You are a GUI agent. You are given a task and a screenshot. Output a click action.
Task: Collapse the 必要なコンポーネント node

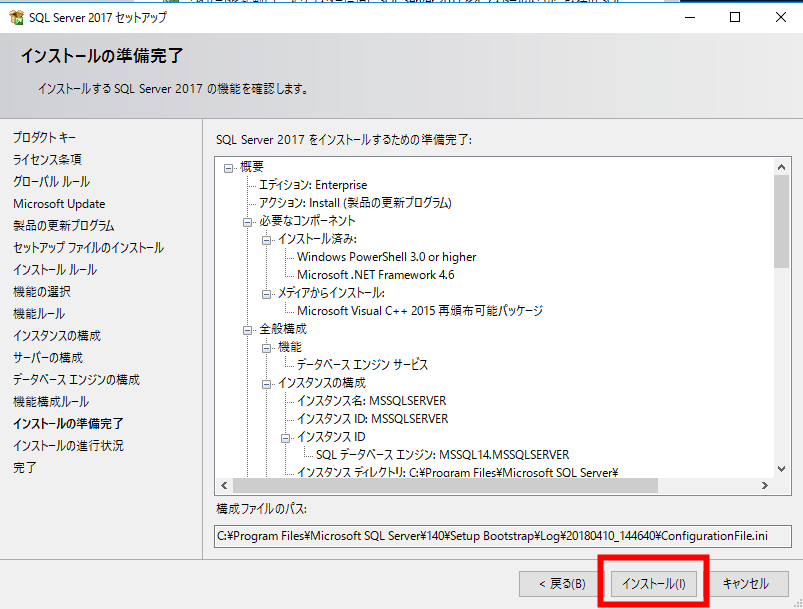248,221
